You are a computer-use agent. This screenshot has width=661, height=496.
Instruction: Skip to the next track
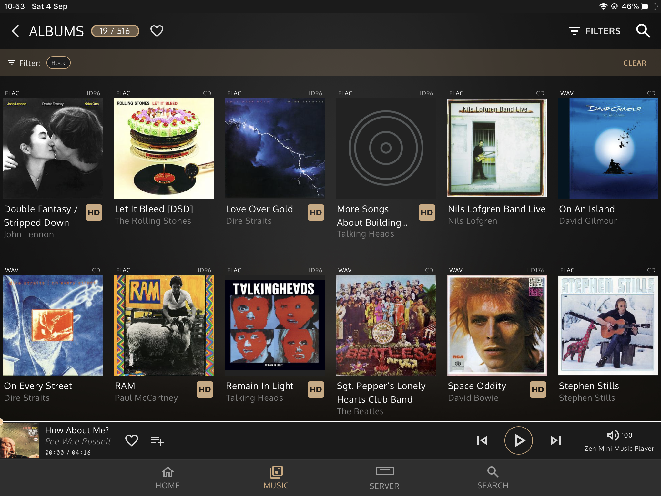point(556,440)
